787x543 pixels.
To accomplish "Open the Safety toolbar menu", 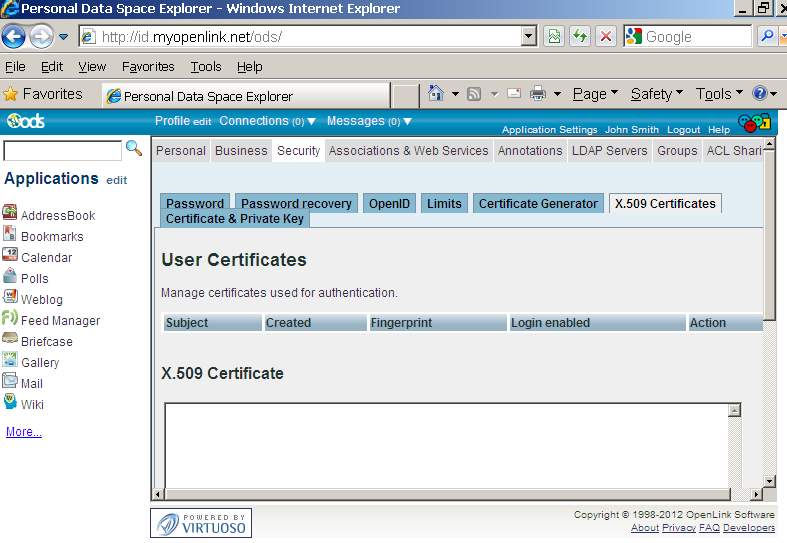I will (656, 94).
